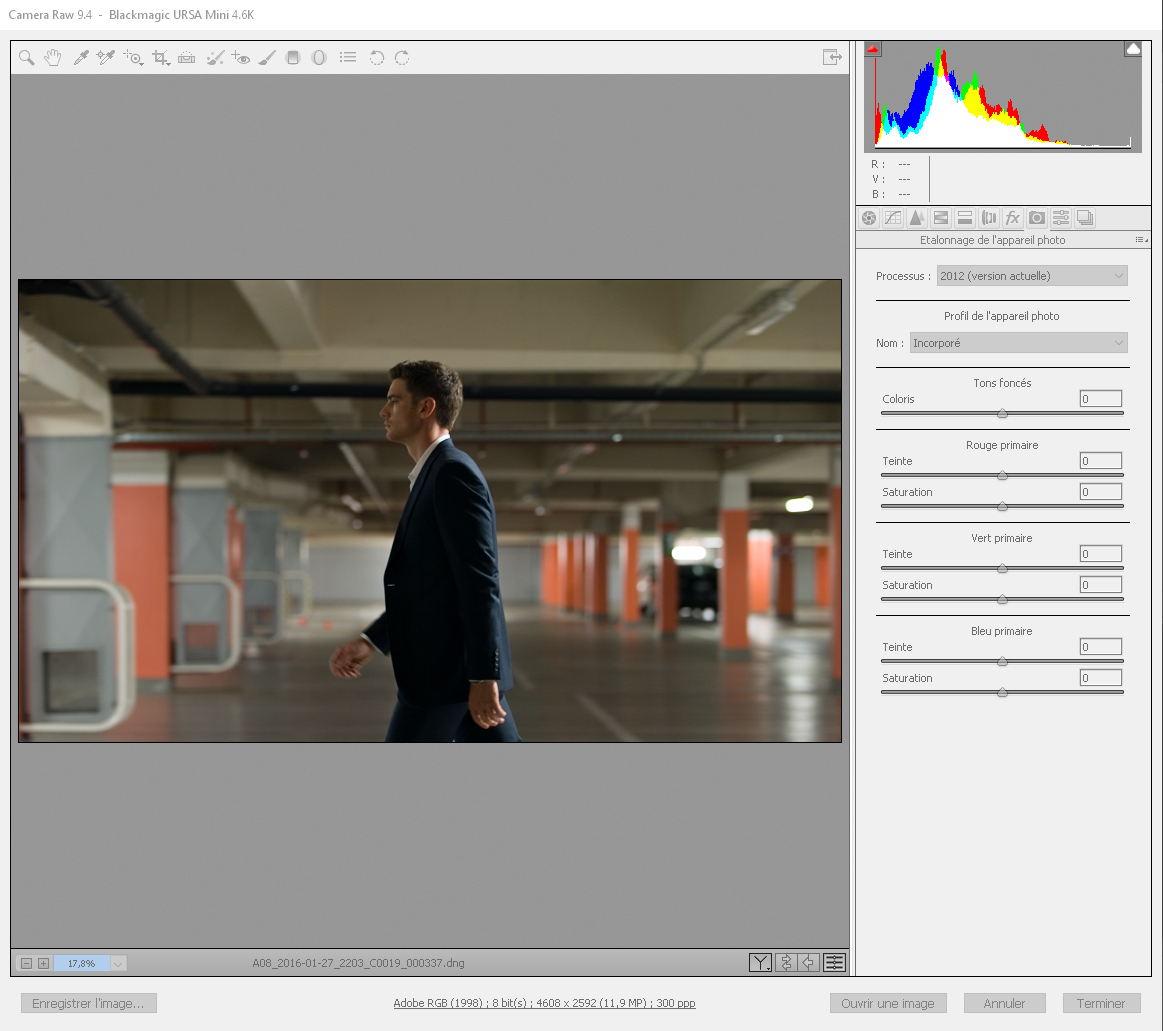This screenshot has height=1031, width=1163.
Task: Open the camera profile Nom dropdown
Action: [x=1018, y=343]
